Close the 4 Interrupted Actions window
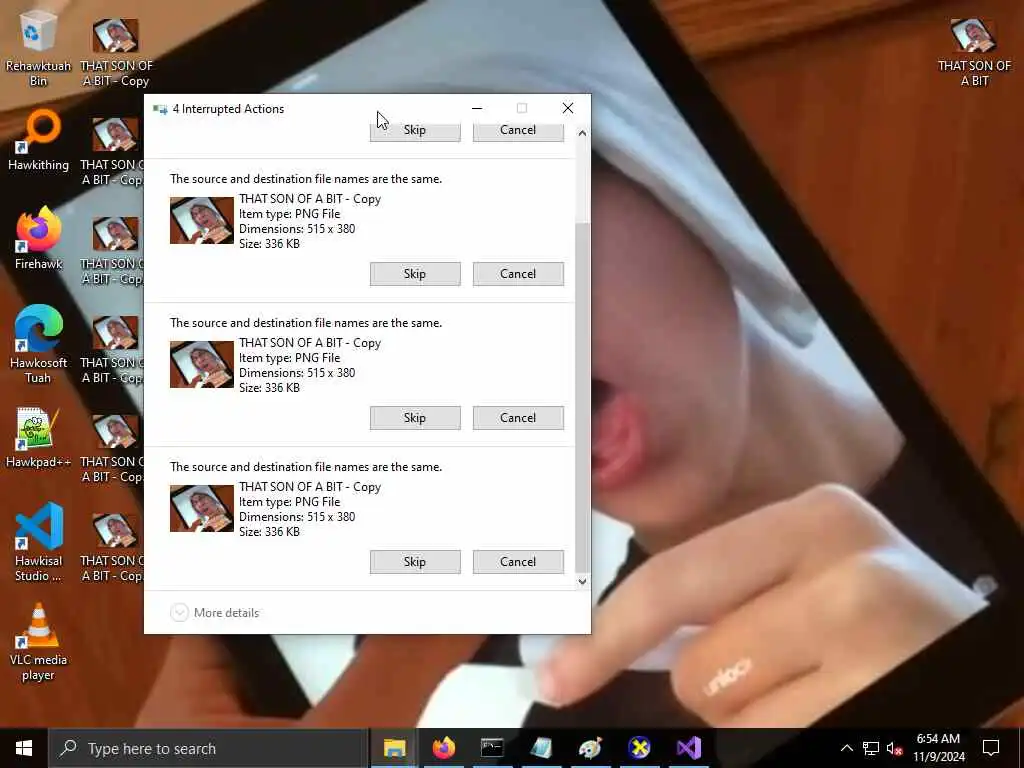The width and height of the screenshot is (1024, 768). (x=568, y=108)
